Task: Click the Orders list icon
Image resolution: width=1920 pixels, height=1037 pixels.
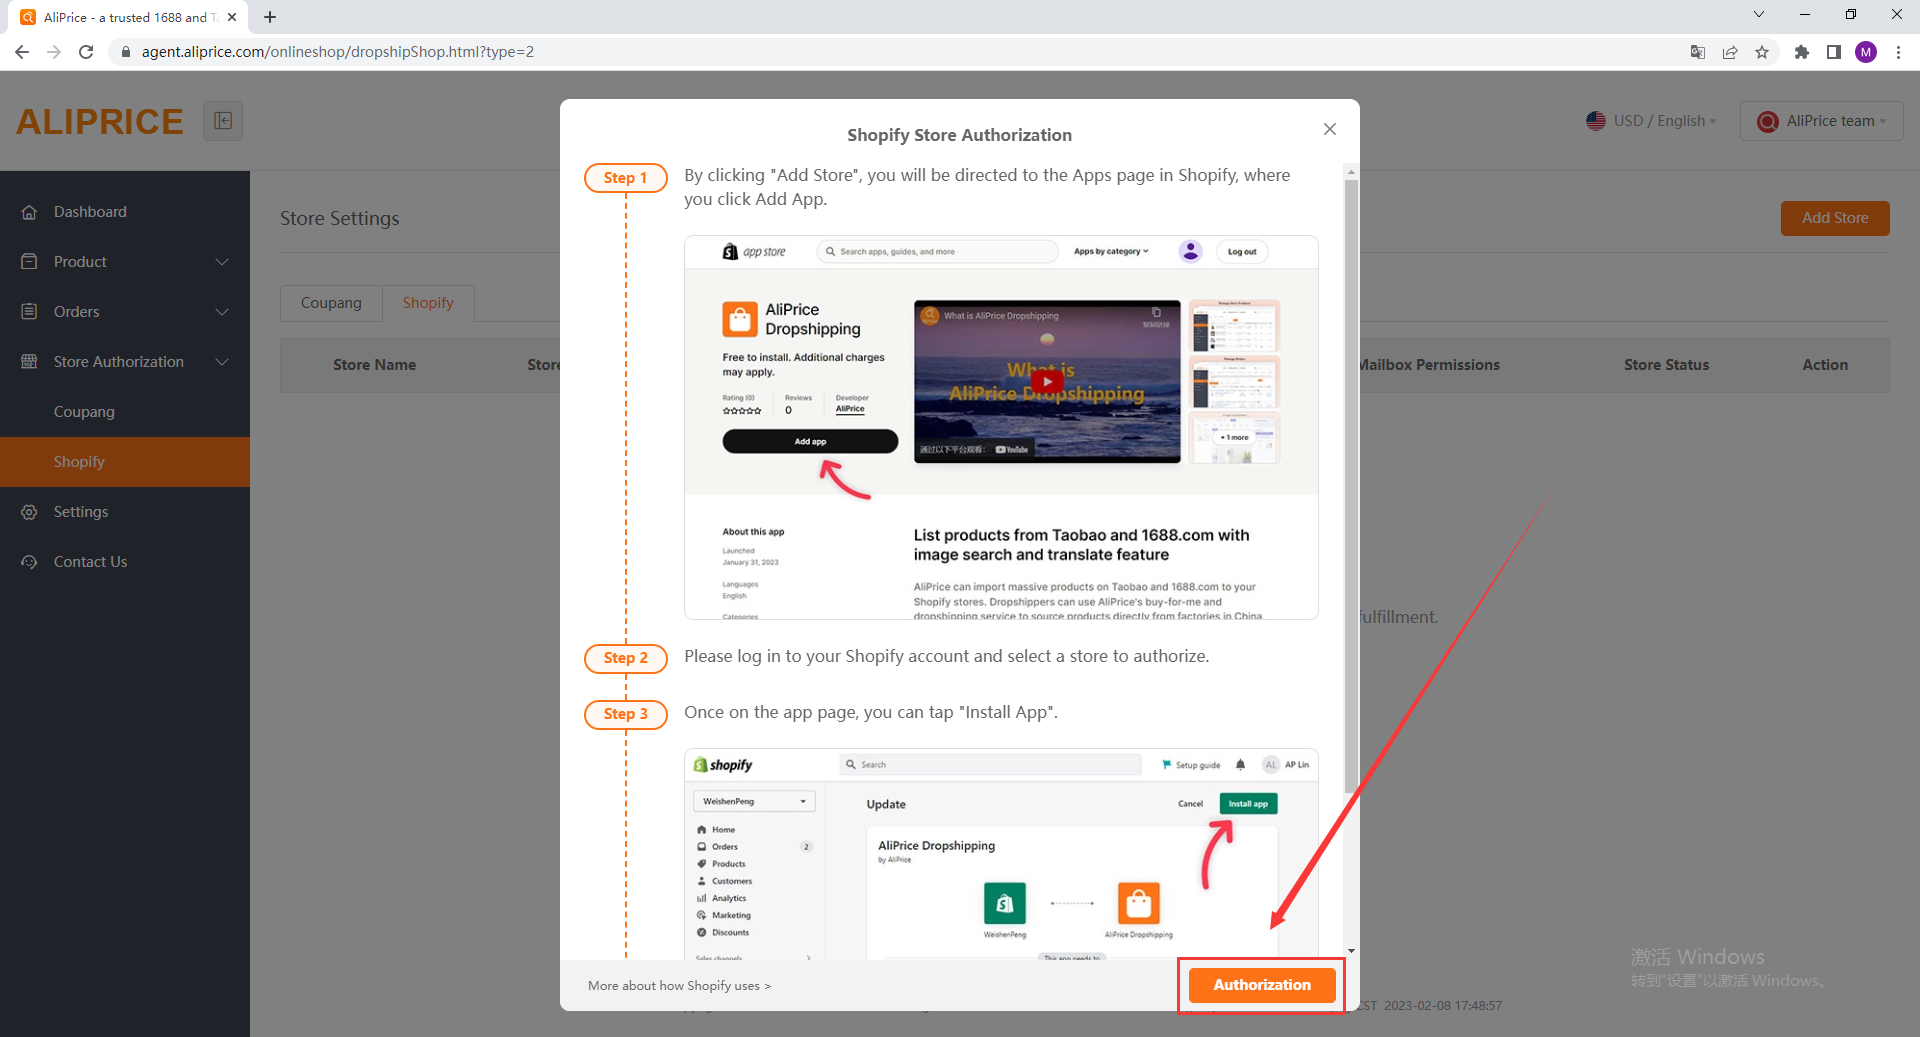Action: click(x=29, y=311)
